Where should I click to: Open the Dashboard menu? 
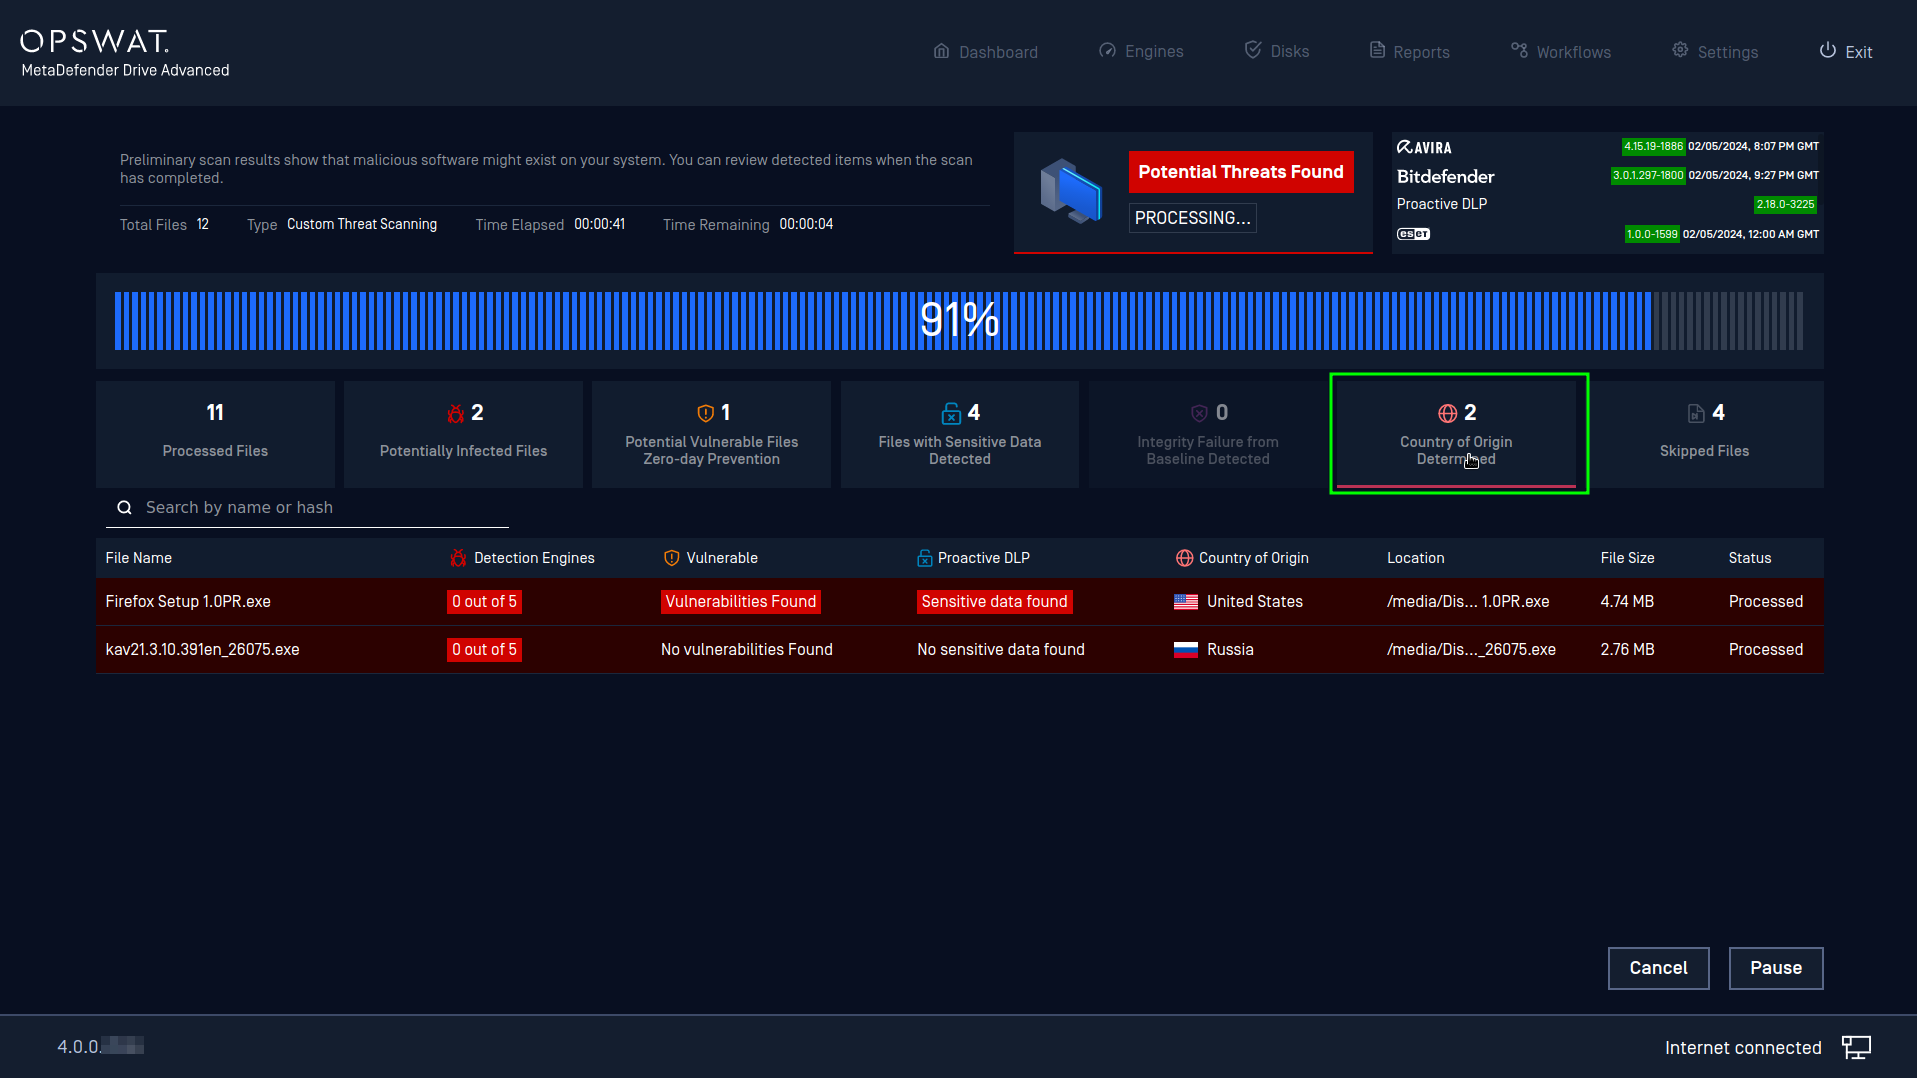(985, 52)
